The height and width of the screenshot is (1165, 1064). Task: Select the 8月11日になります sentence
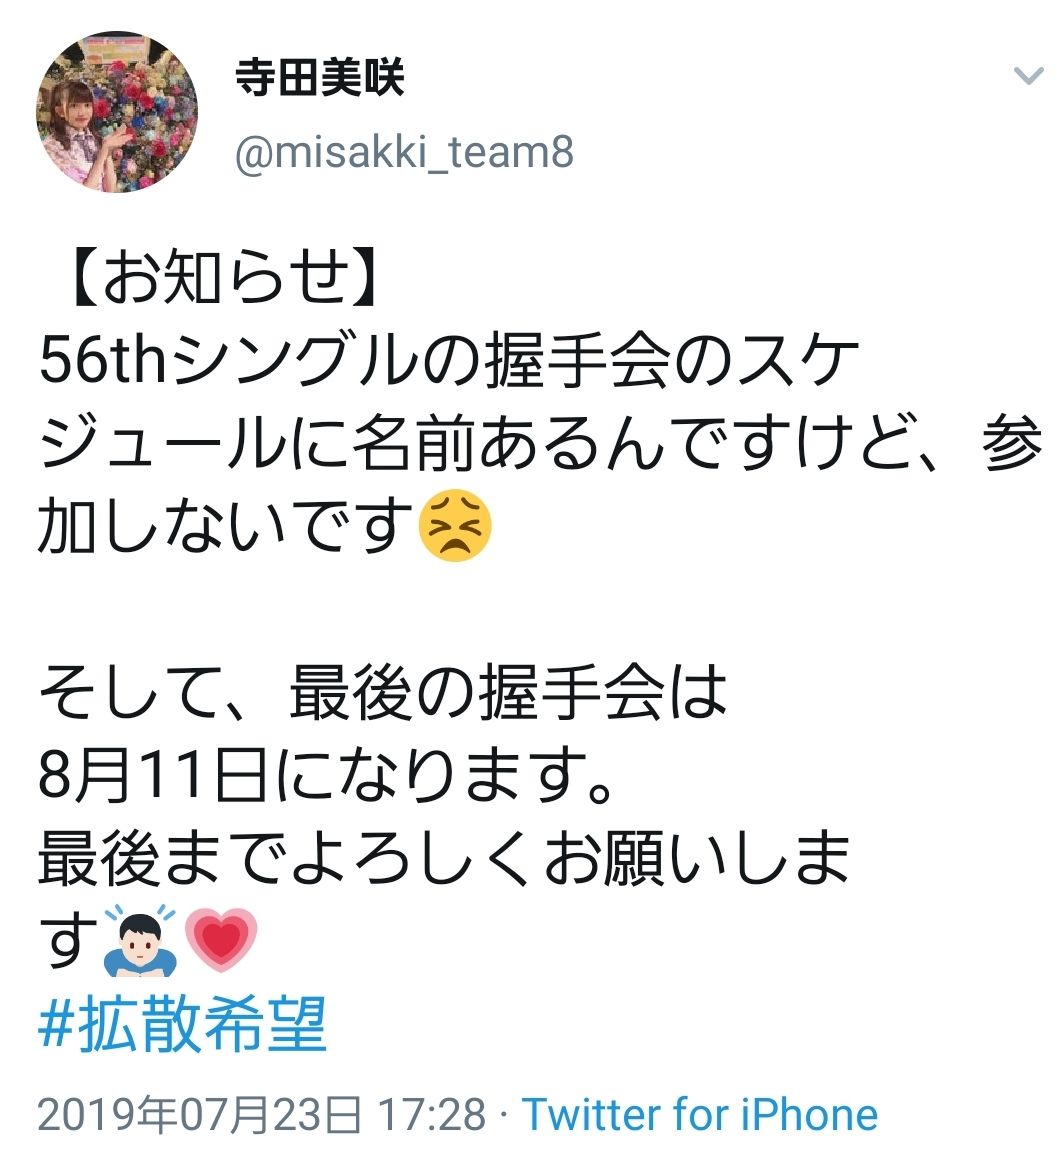(325, 775)
